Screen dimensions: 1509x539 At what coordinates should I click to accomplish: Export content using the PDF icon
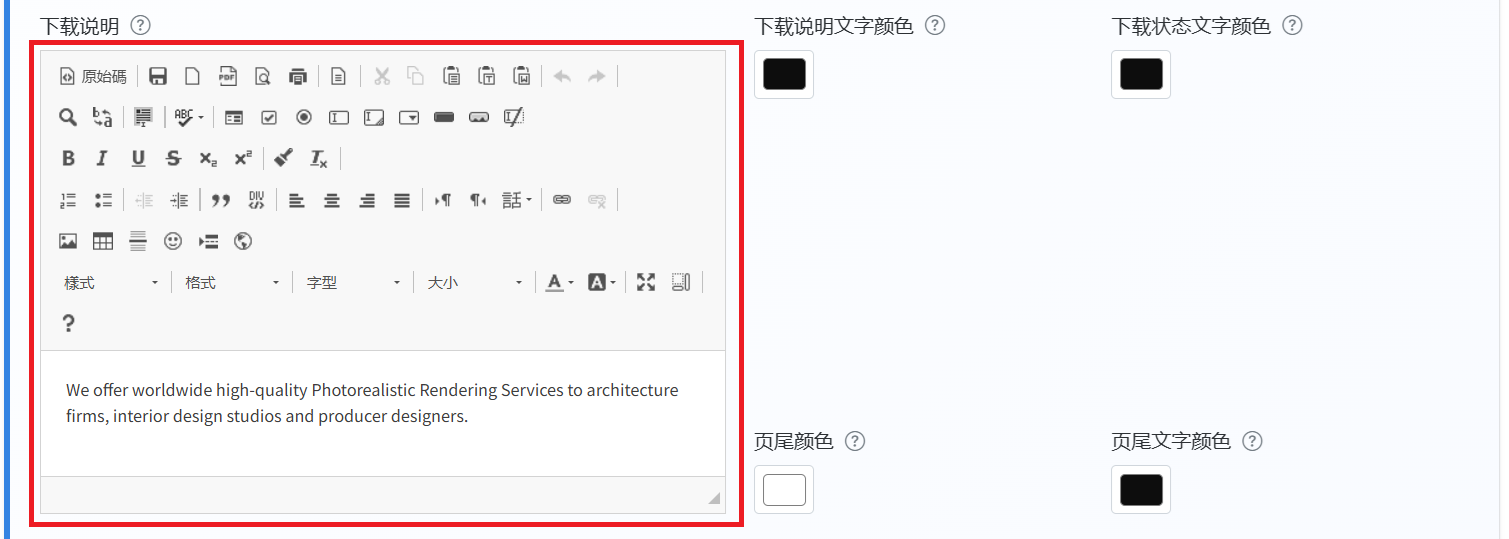(227, 76)
